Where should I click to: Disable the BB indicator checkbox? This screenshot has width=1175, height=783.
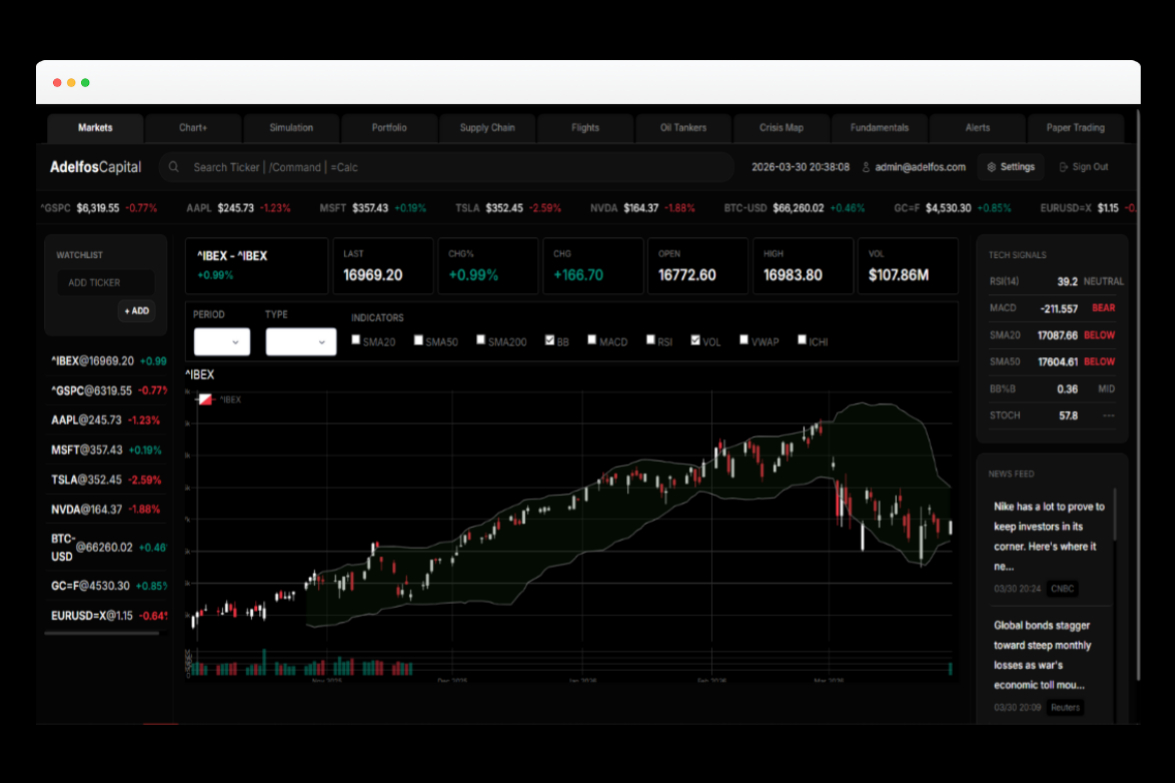click(x=550, y=340)
